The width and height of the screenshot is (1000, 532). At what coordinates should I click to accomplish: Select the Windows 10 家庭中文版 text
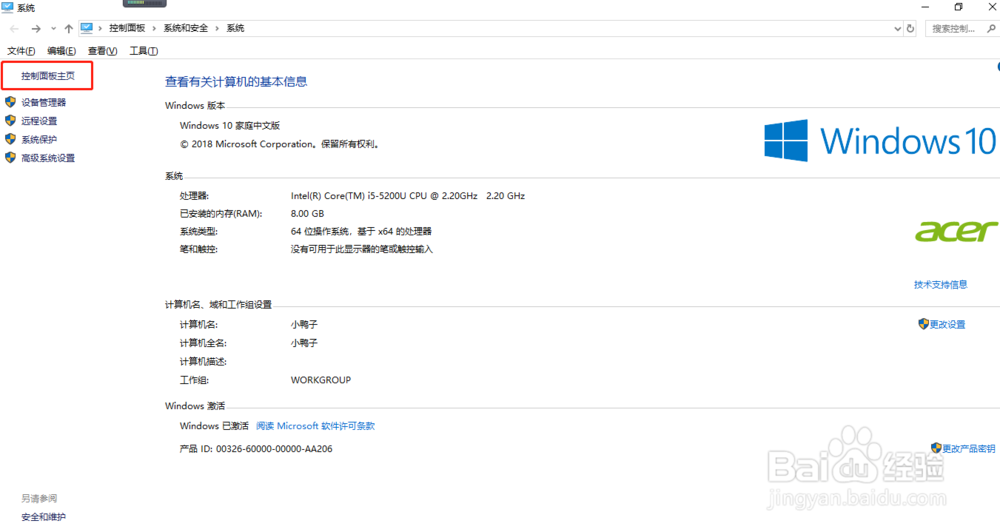(x=230, y=126)
